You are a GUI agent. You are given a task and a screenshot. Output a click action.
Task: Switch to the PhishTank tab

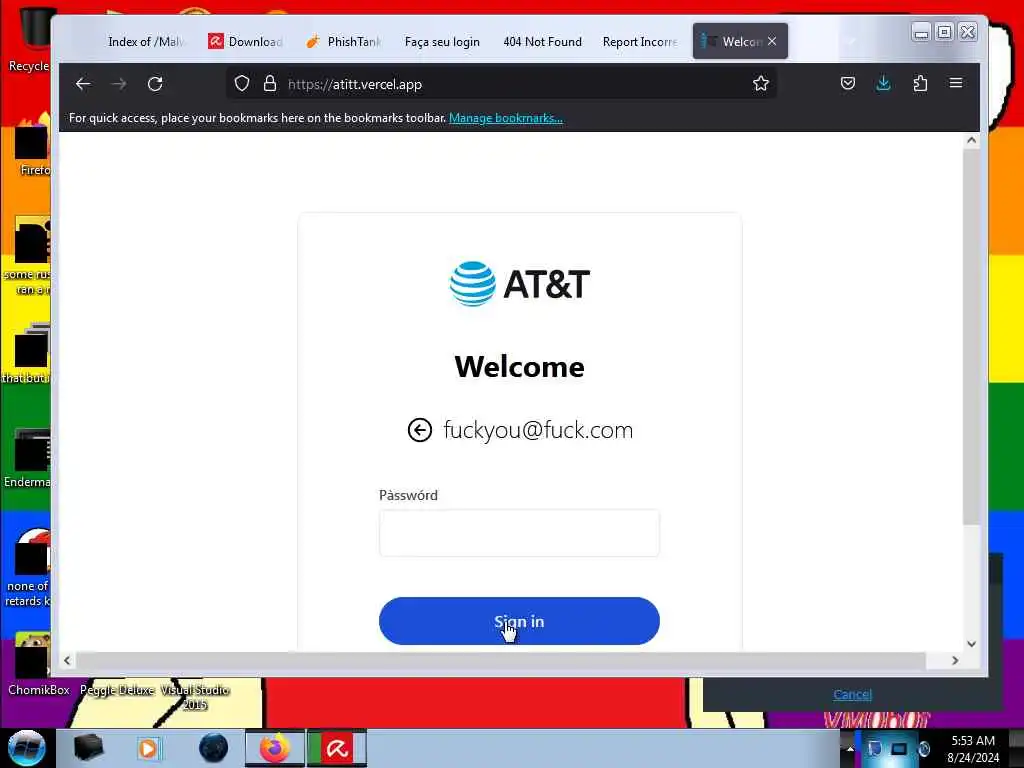click(x=344, y=42)
